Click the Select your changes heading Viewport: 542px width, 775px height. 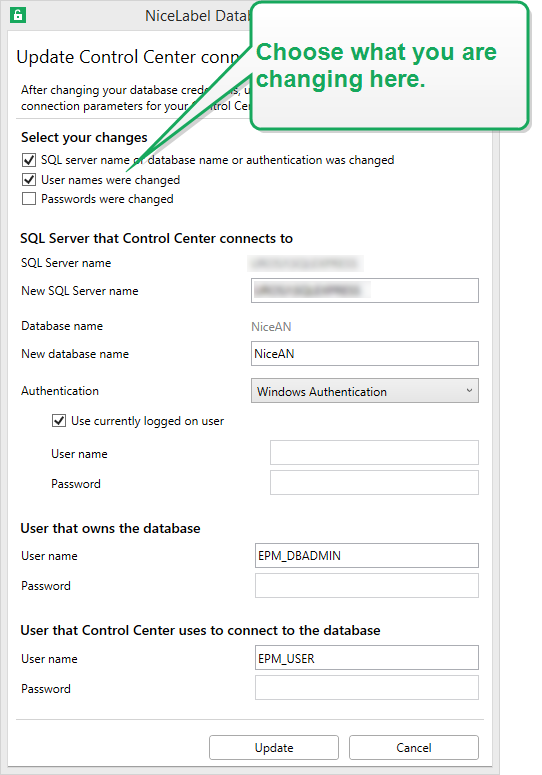[x=84, y=137]
